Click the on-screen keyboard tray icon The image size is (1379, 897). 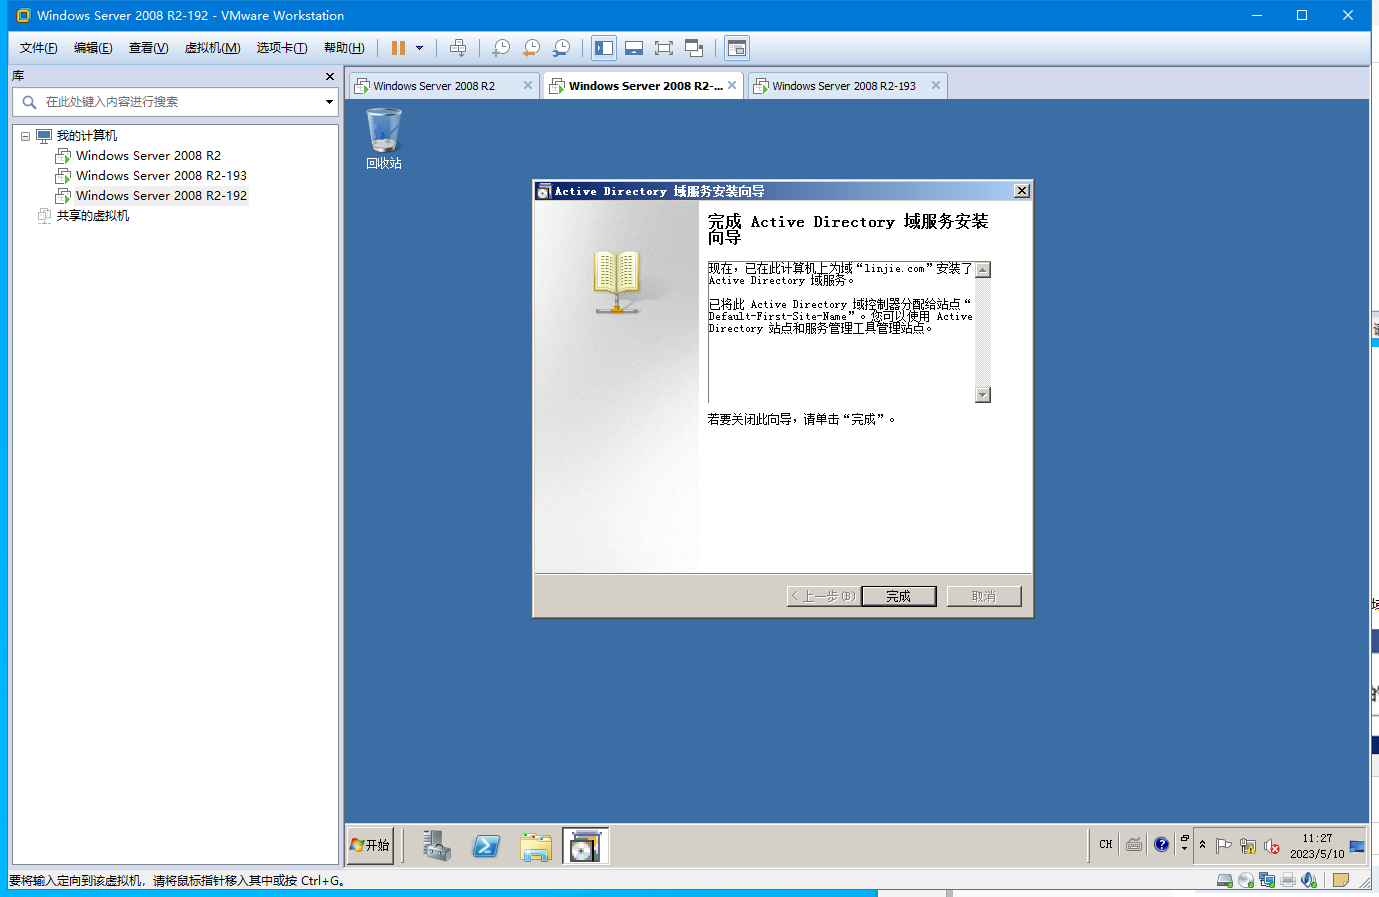pos(1134,845)
